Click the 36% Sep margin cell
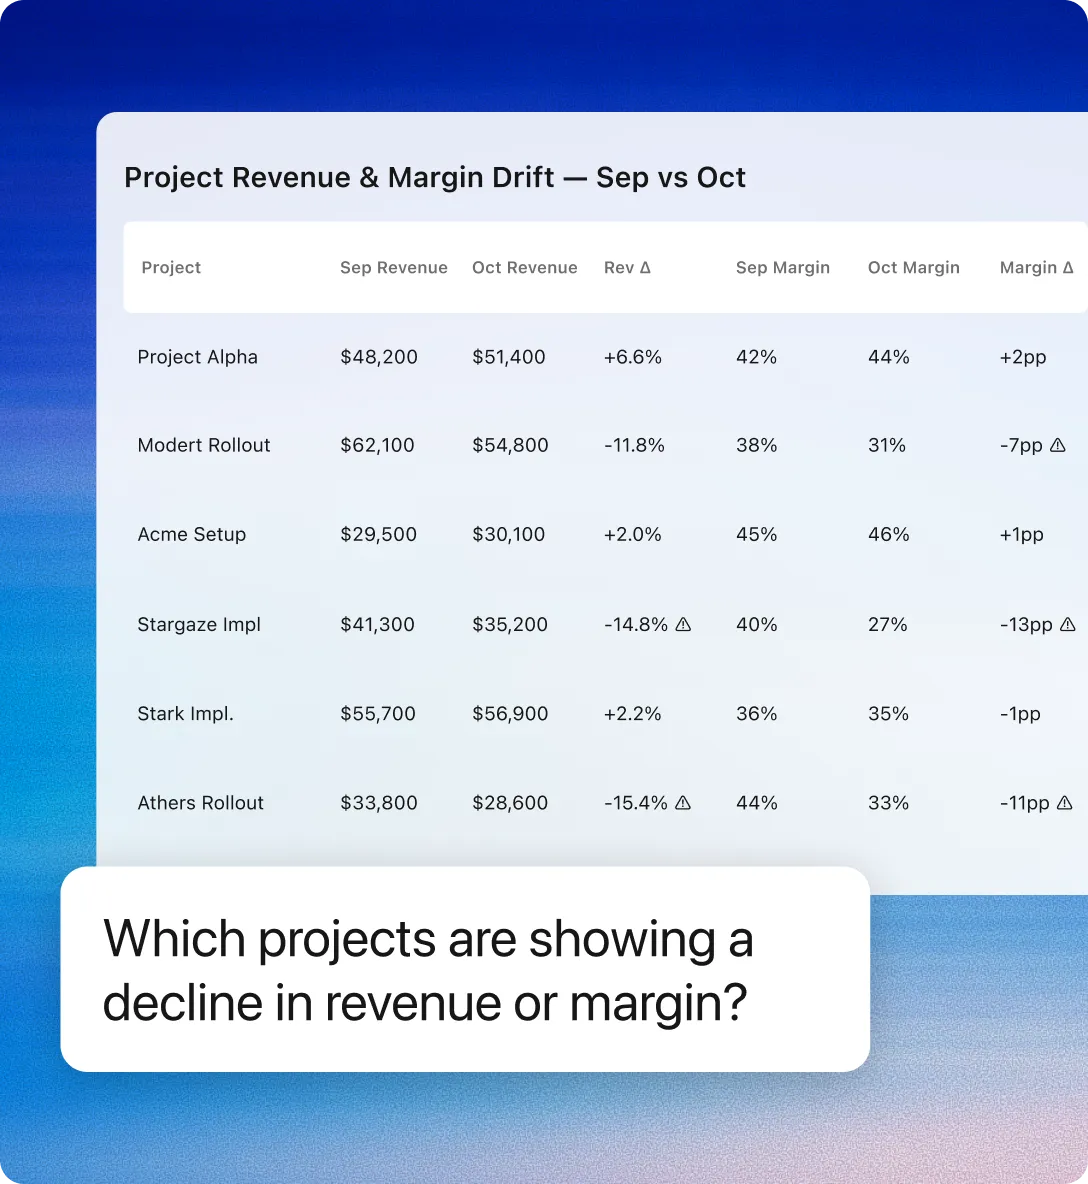Viewport: 1088px width, 1184px height. point(757,713)
